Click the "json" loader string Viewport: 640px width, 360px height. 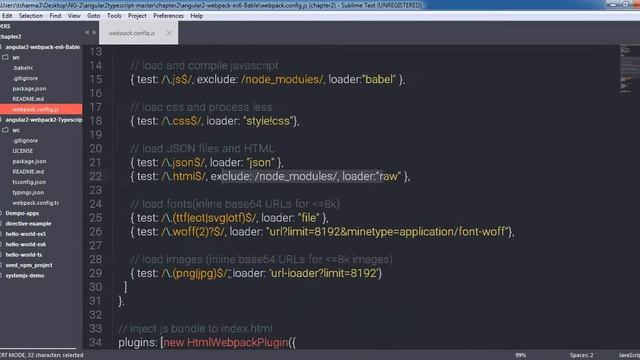[260, 162]
